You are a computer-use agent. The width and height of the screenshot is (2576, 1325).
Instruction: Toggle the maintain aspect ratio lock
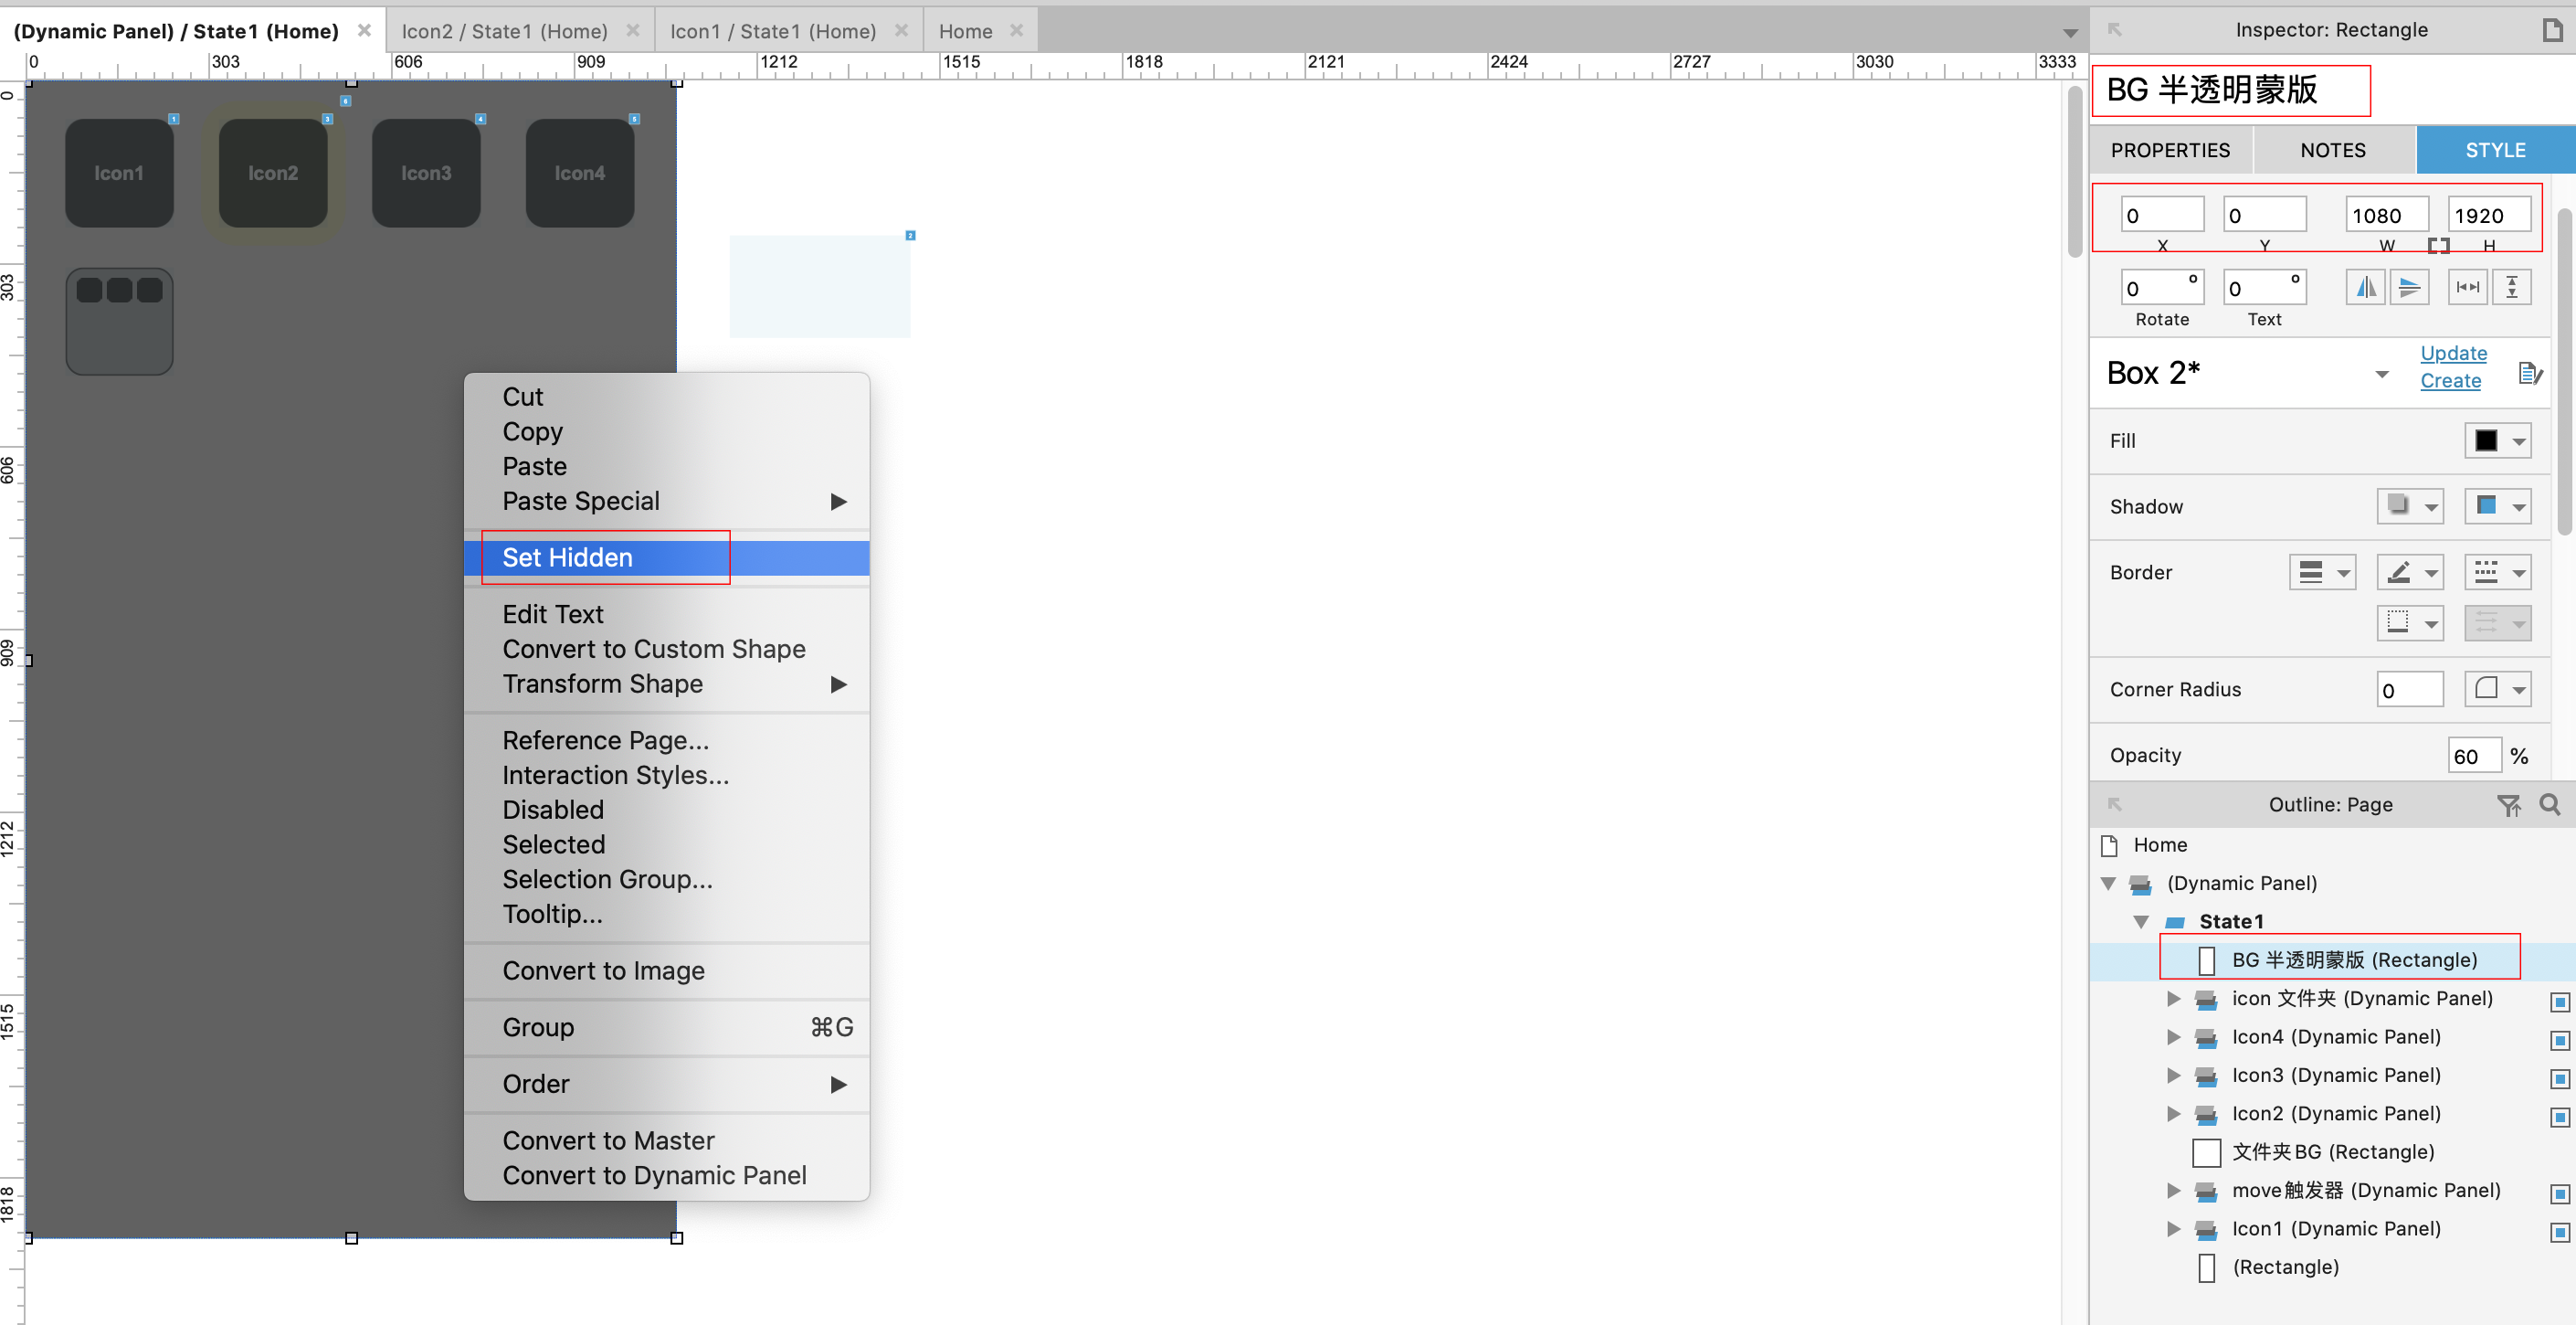[x=2438, y=246]
